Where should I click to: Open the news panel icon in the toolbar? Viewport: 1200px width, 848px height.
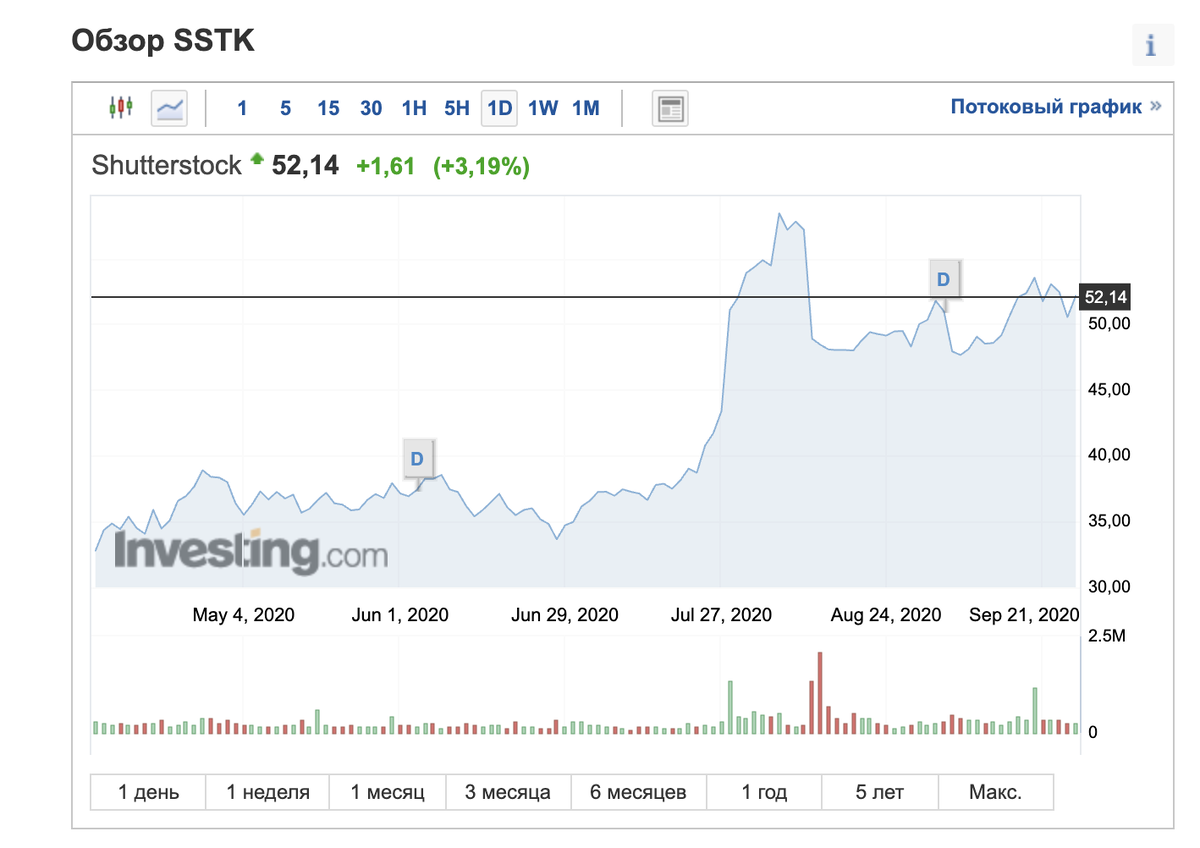[x=670, y=108]
